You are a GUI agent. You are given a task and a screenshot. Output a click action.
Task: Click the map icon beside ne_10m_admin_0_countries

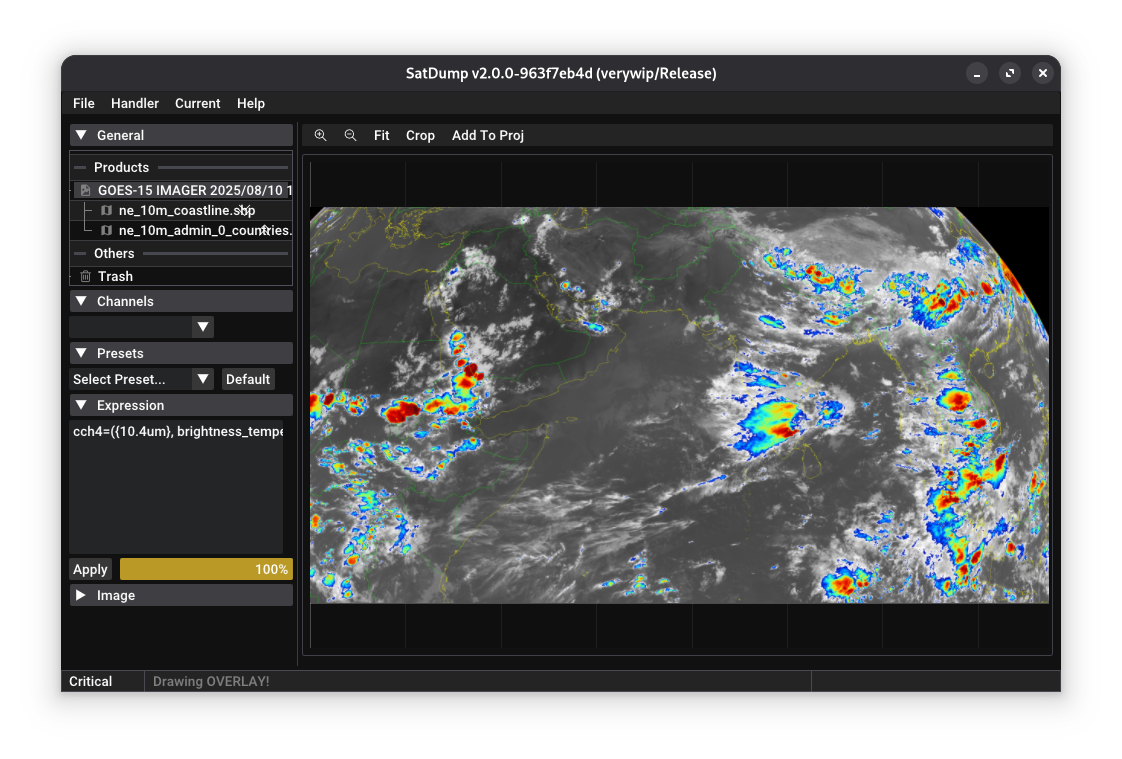pos(107,231)
